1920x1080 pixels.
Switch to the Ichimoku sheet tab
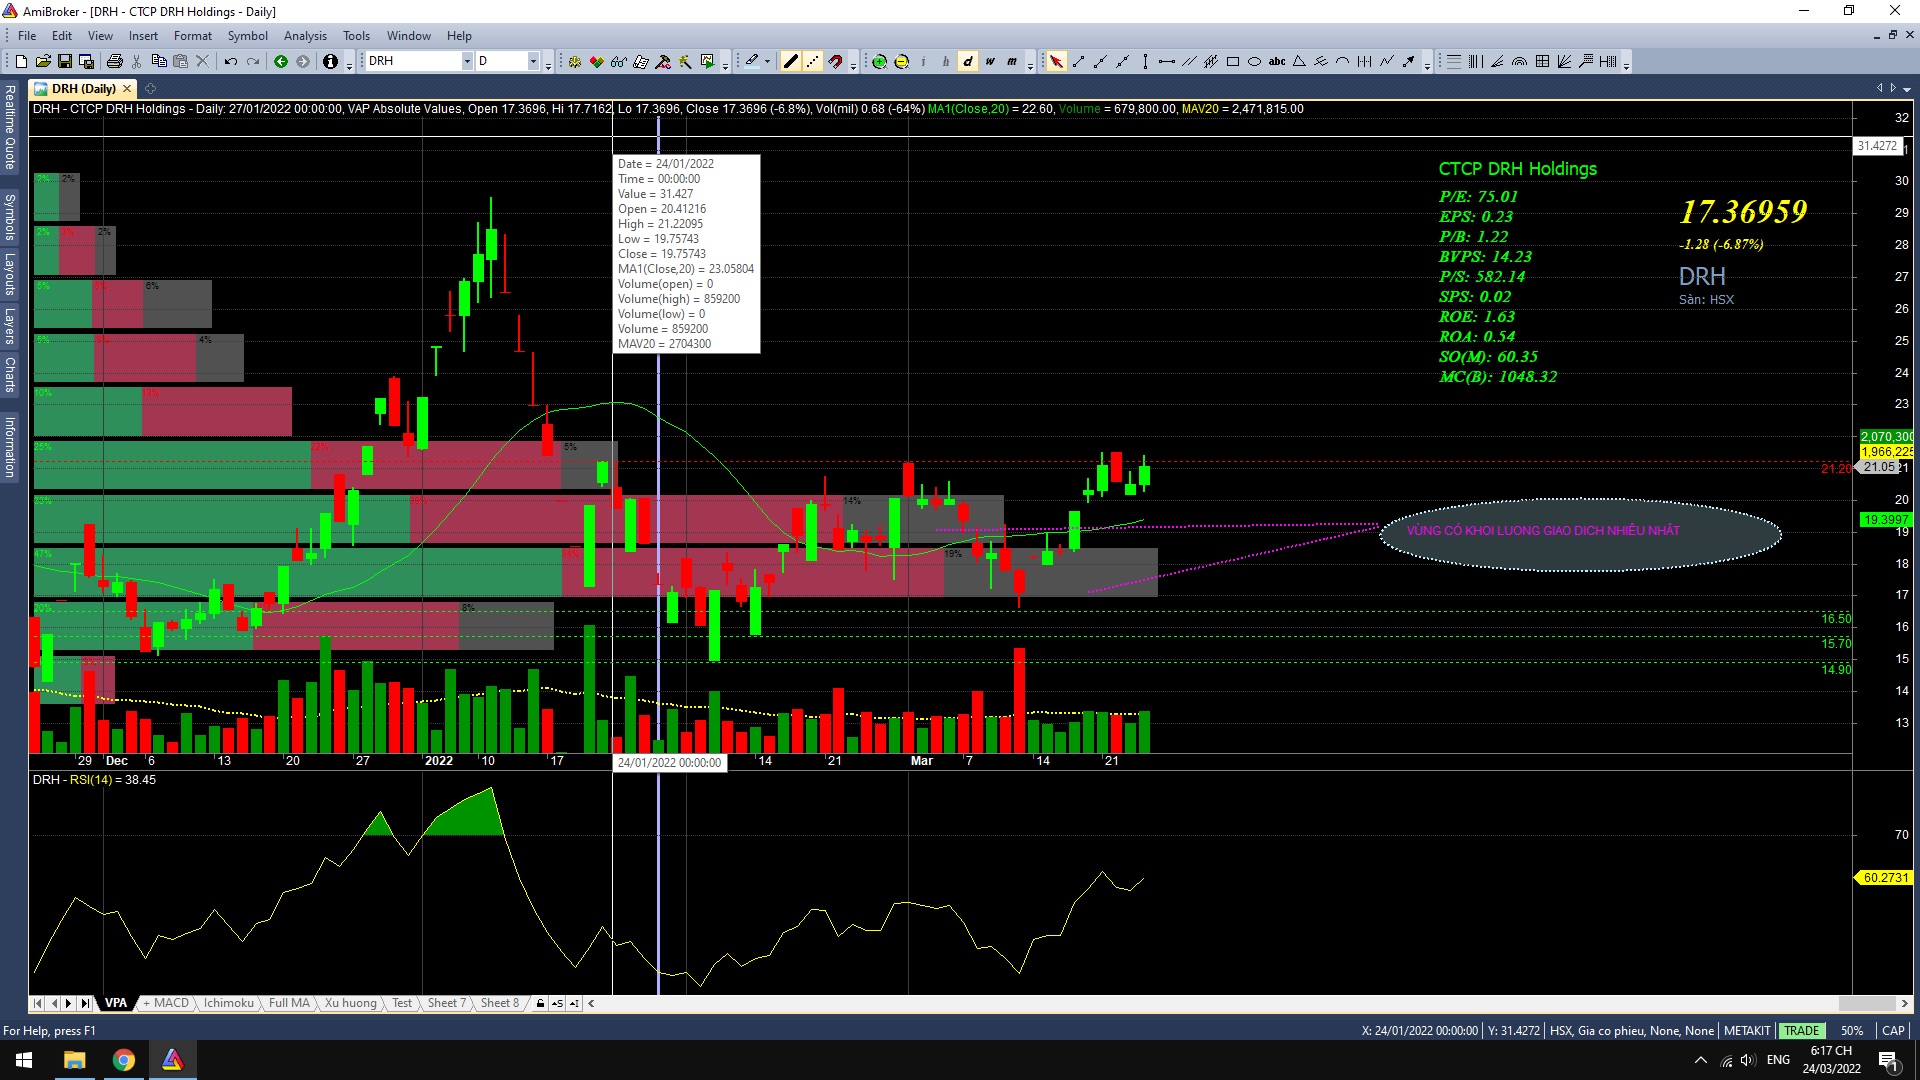pos(229,1003)
